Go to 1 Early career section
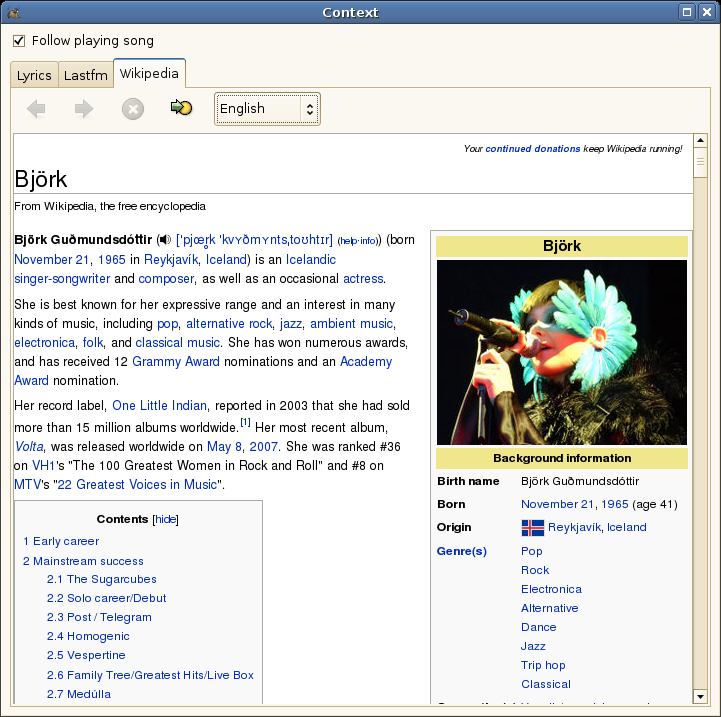 coord(61,541)
